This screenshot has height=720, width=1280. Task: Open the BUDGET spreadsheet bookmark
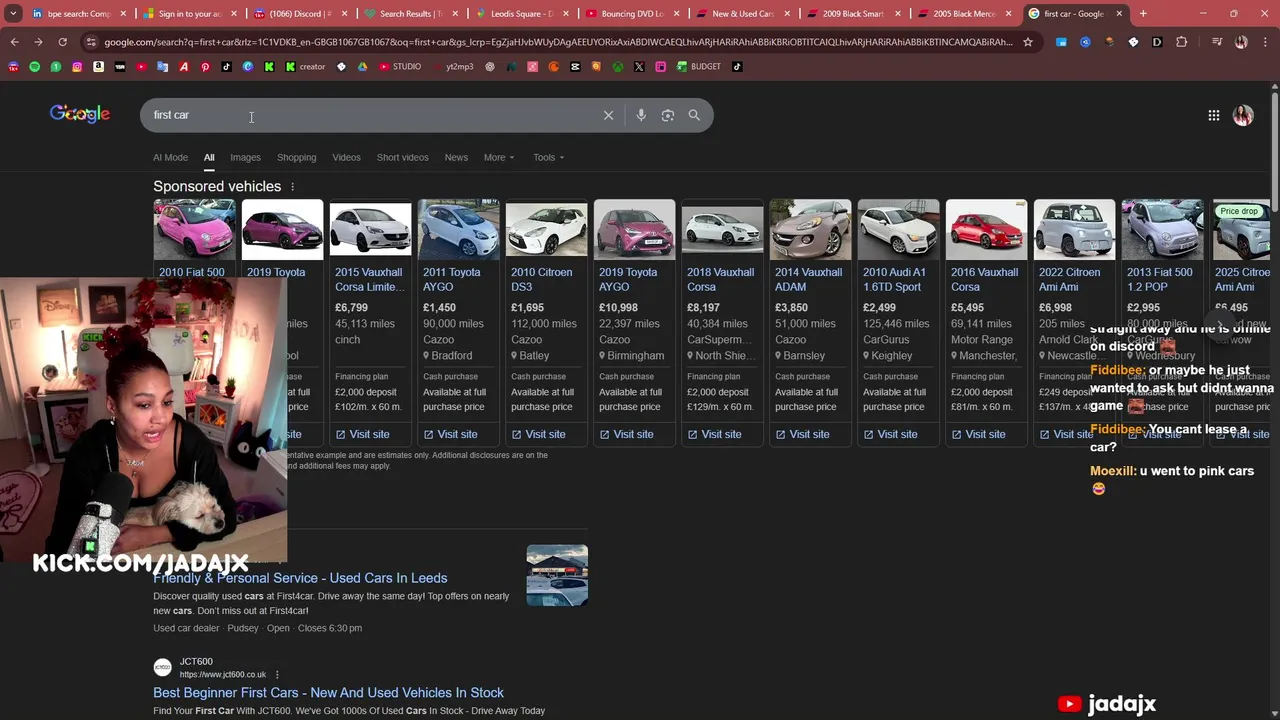pyautogui.click(x=698, y=66)
